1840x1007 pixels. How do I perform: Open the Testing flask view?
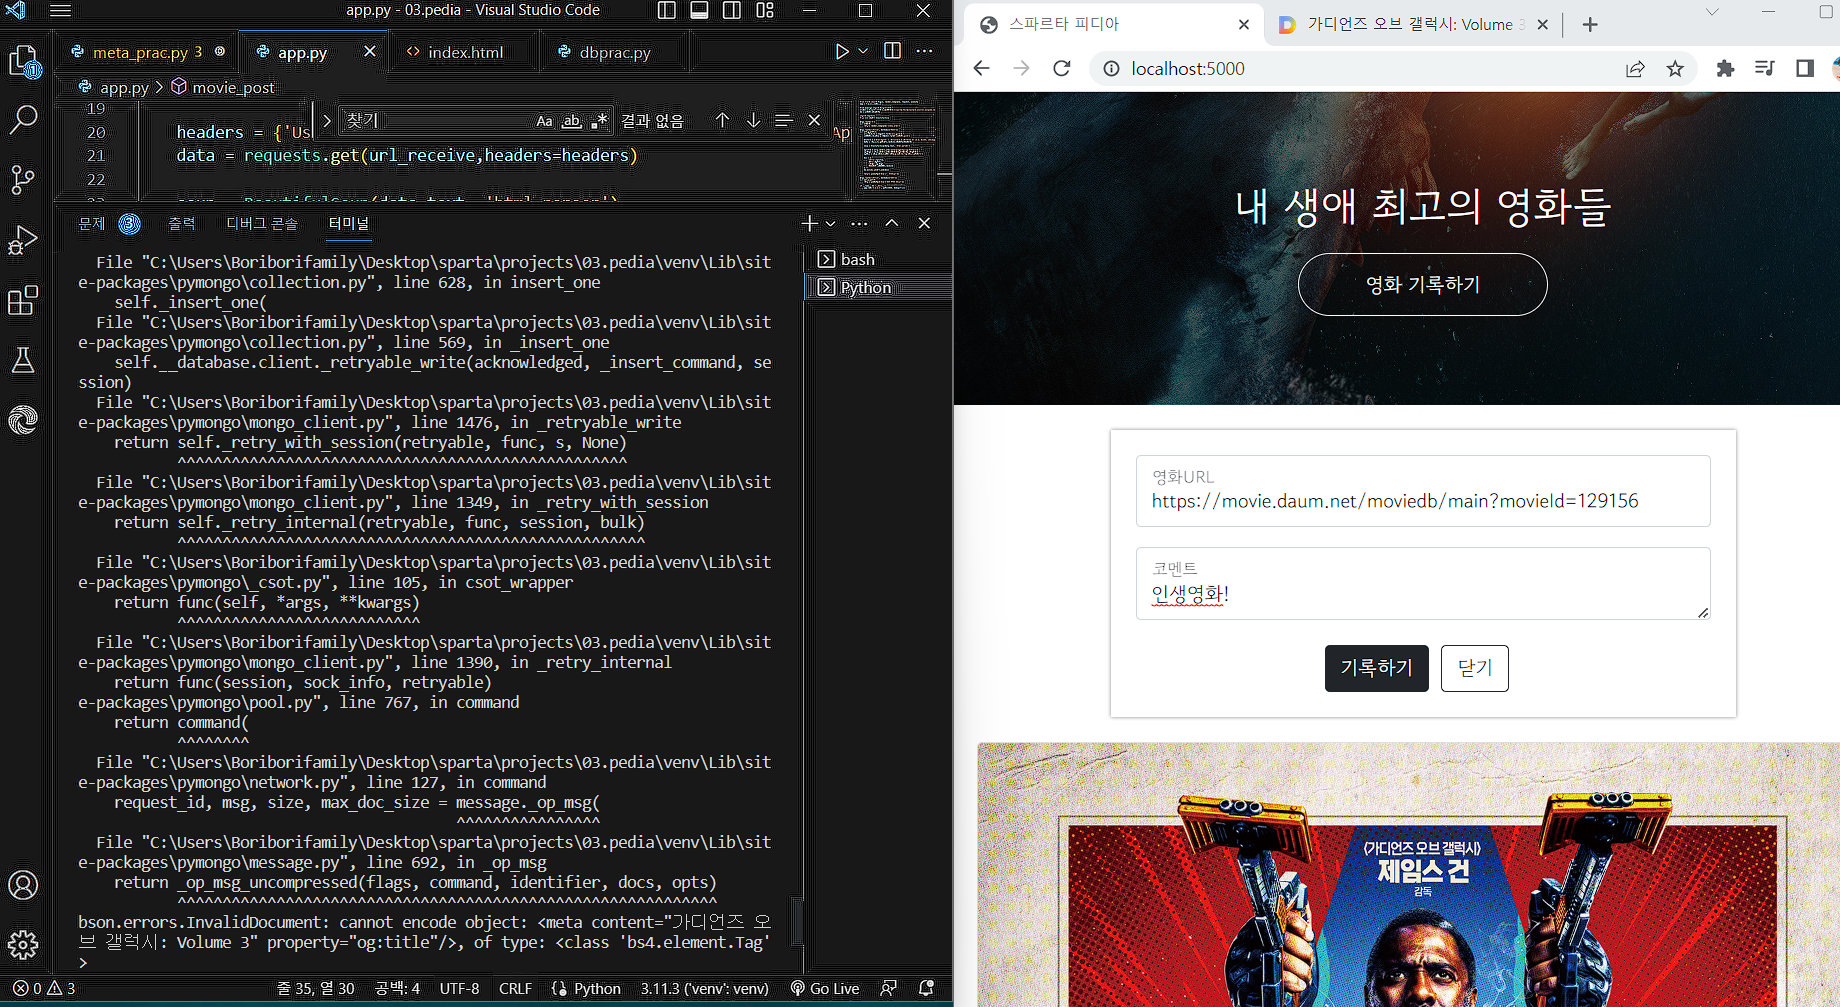23,360
